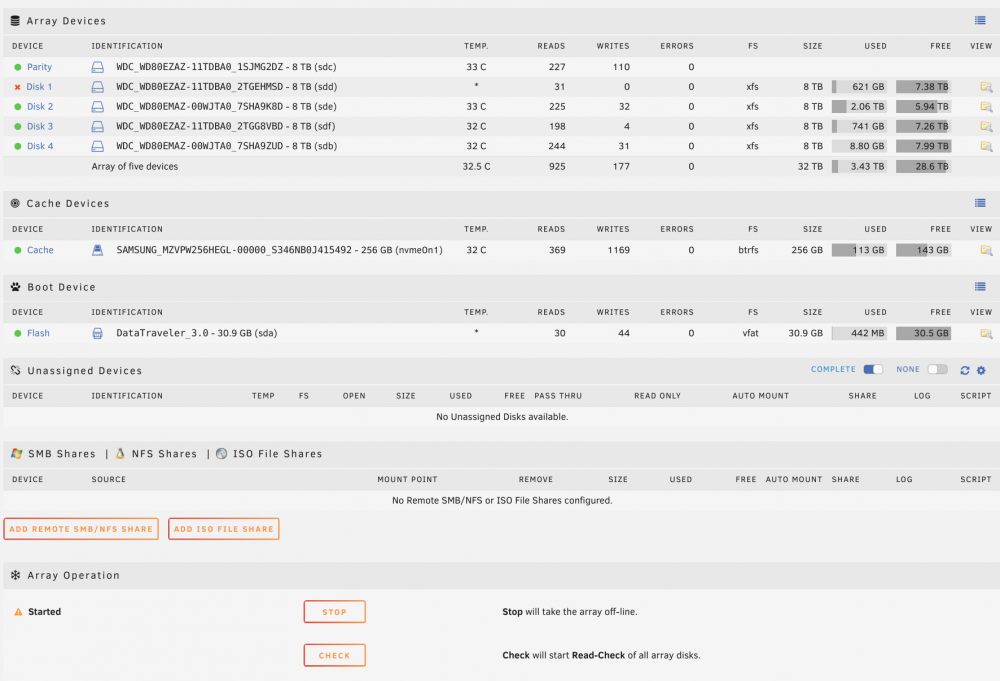Screen dimensions: 1000x681
Task: Toggle Cache Devices list view icon
Action: (980, 203)
